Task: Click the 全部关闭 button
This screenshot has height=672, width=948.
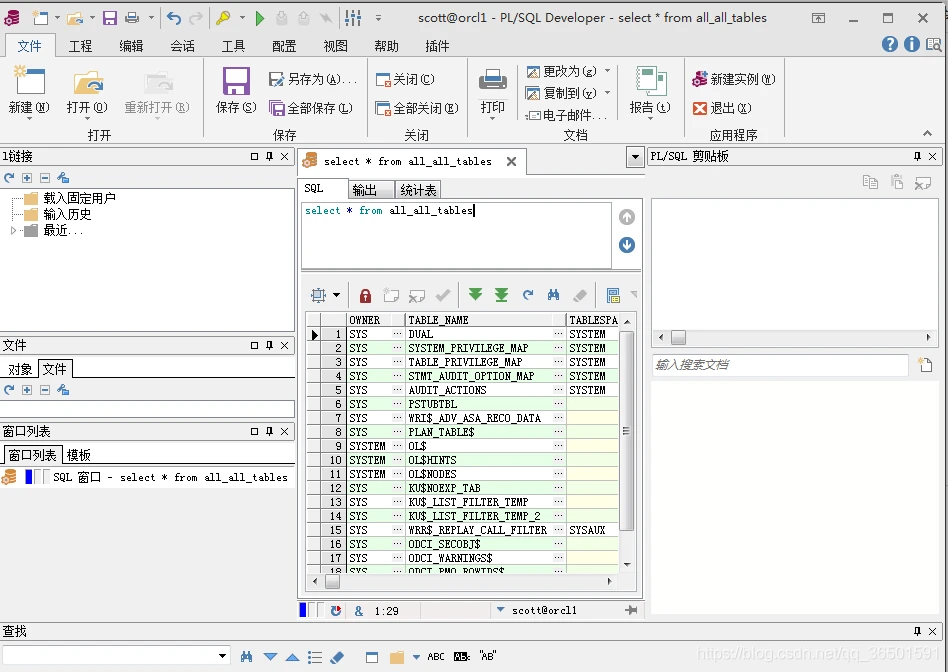Action: 417,108
